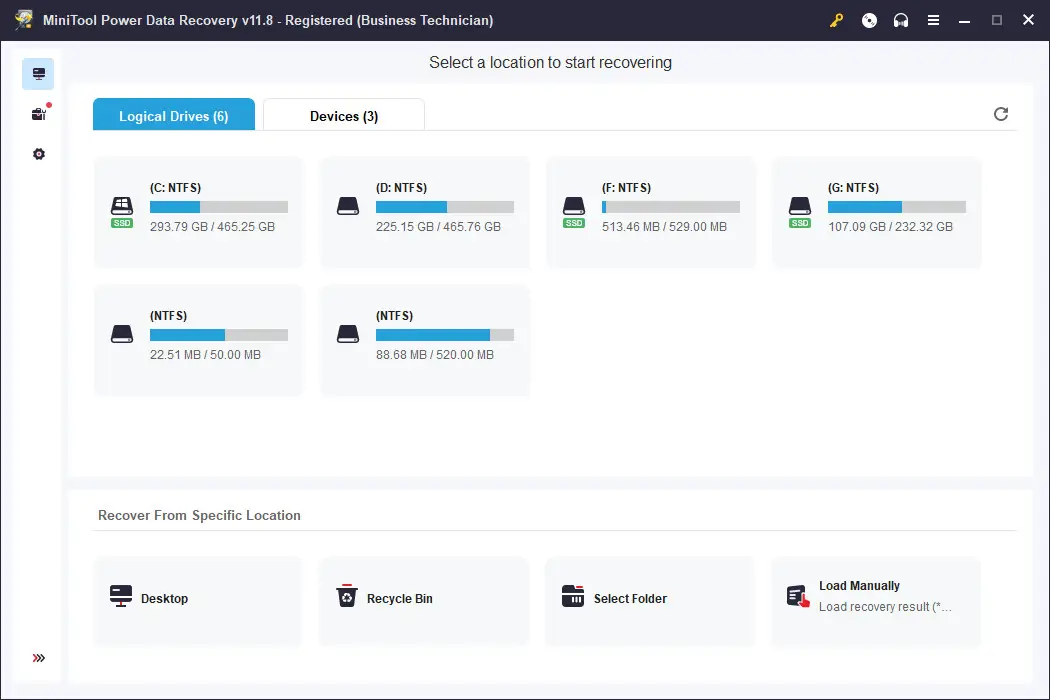Screen dimensions: 1050x700
Task: Open the hamburger menu
Action: (x=933, y=20)
